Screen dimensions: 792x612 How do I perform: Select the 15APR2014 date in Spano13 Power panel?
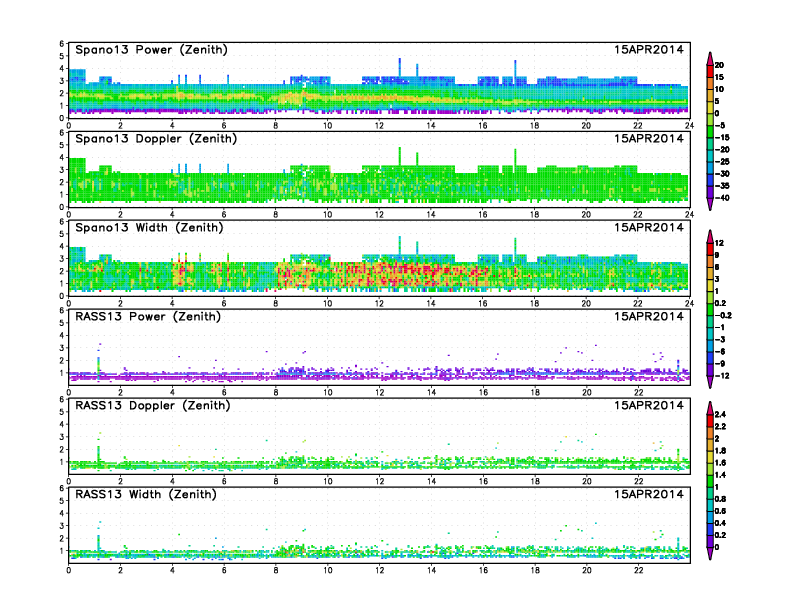coord(649,49)
